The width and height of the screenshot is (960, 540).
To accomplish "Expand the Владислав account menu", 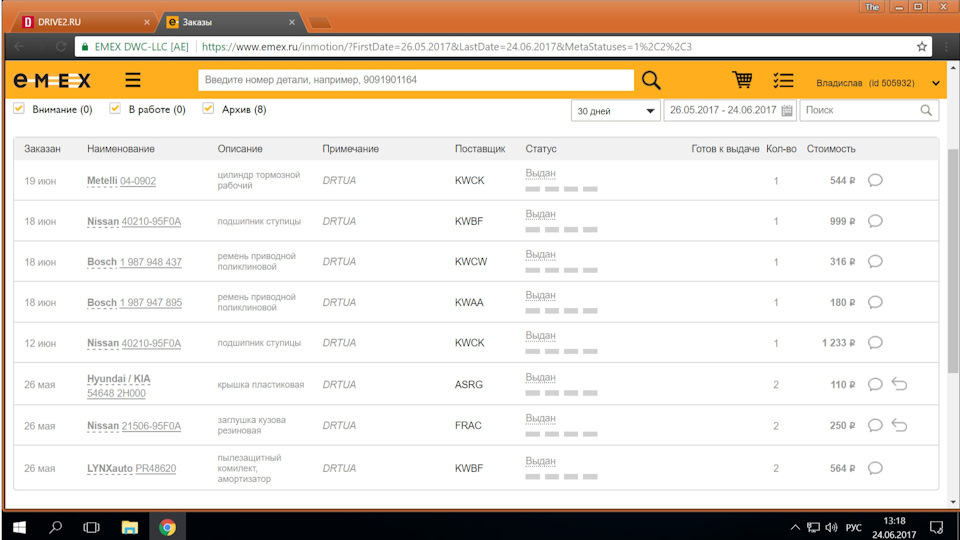I will coord(936,83).
